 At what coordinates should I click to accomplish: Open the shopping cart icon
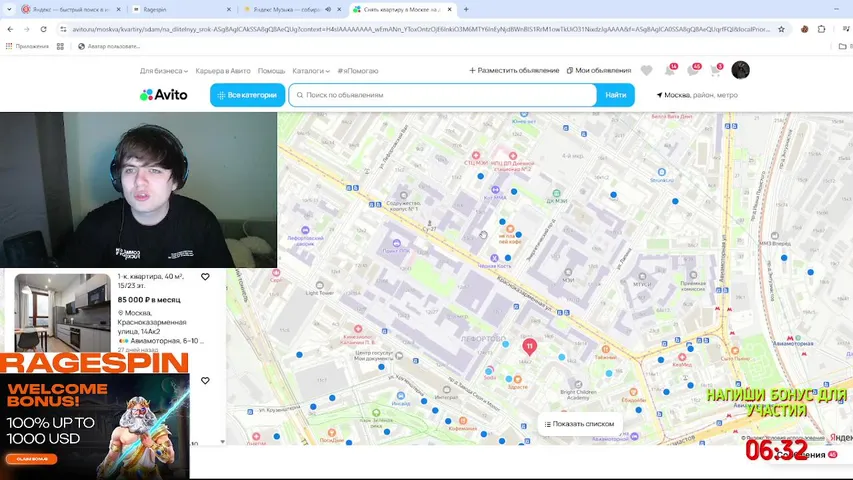pyautogui.click(x=715, y=70)
